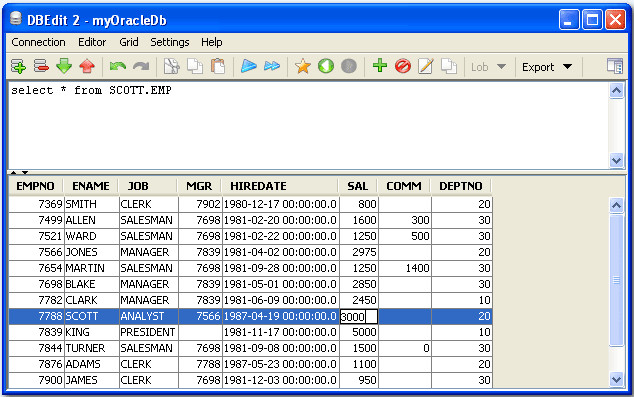The width and height of the screenshot is (634, 397).
Task: Click the red up arrow rollback icon
Action: [87, 66]
